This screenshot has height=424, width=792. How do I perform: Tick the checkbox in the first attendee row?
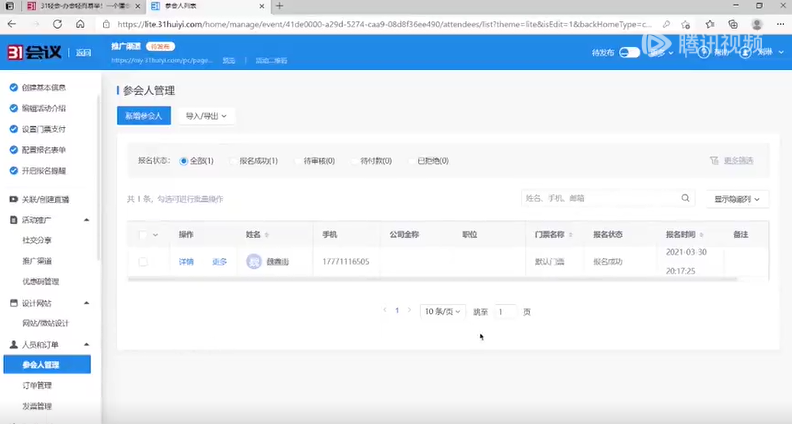(143, 261)
